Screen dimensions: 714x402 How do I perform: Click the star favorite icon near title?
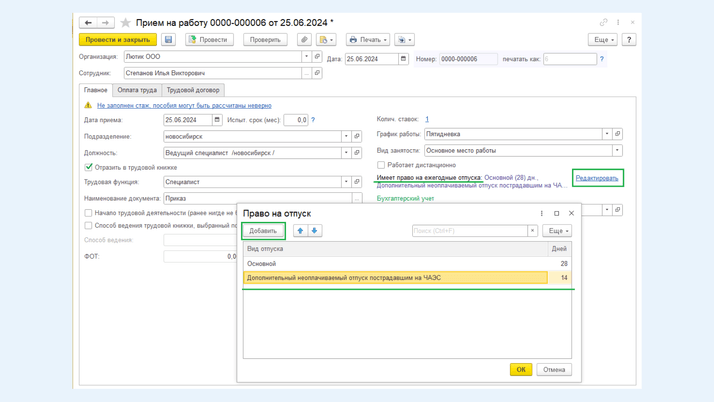(x=125, y=22)
